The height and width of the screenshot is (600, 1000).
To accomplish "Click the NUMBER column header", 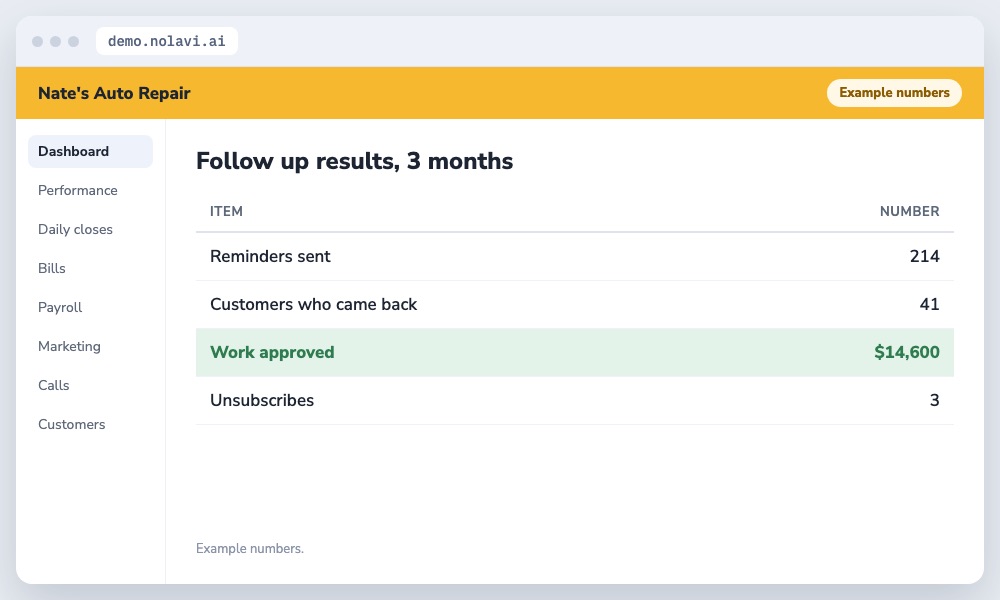I will pos(909,211).
